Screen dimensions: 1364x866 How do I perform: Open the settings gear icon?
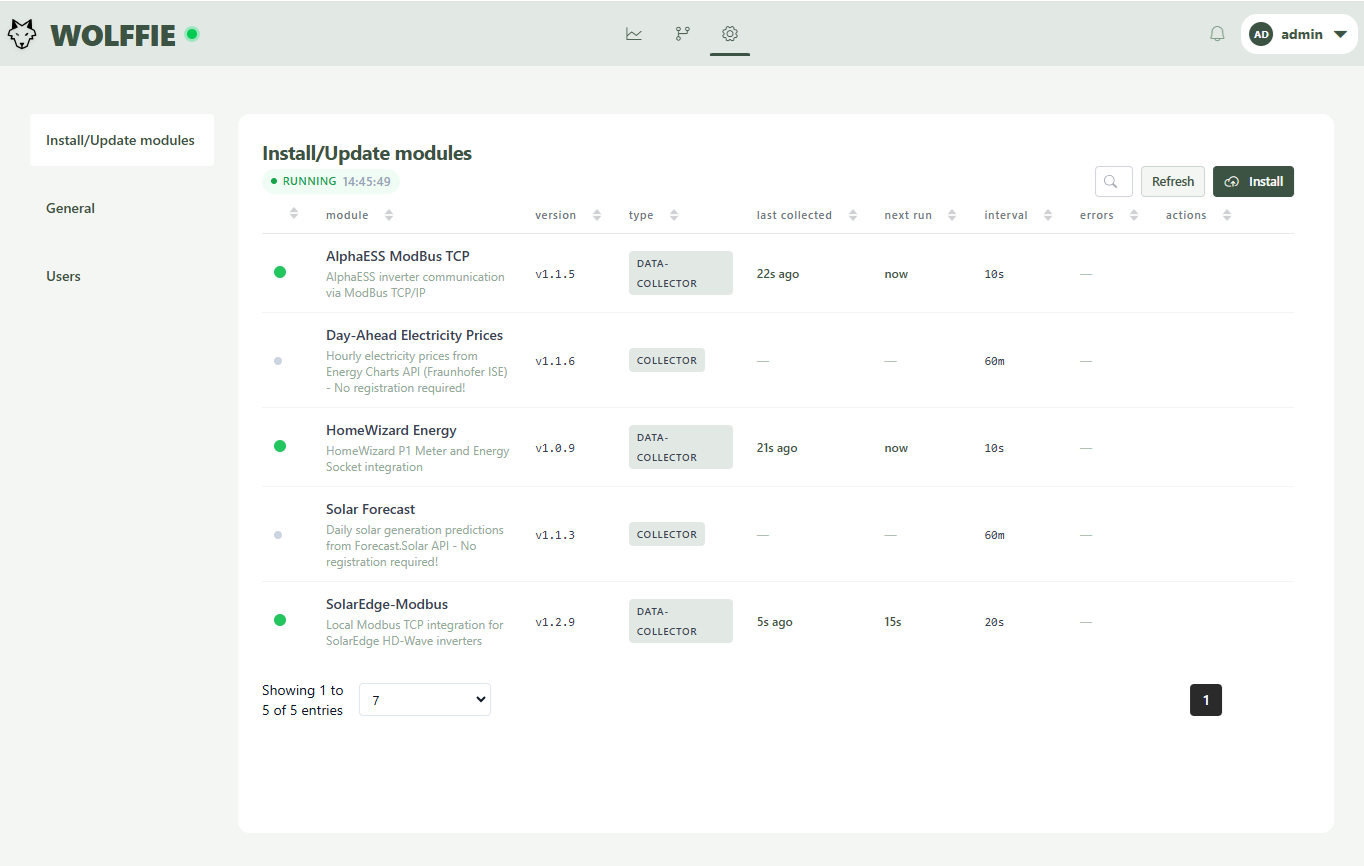[x=730, y=34]
